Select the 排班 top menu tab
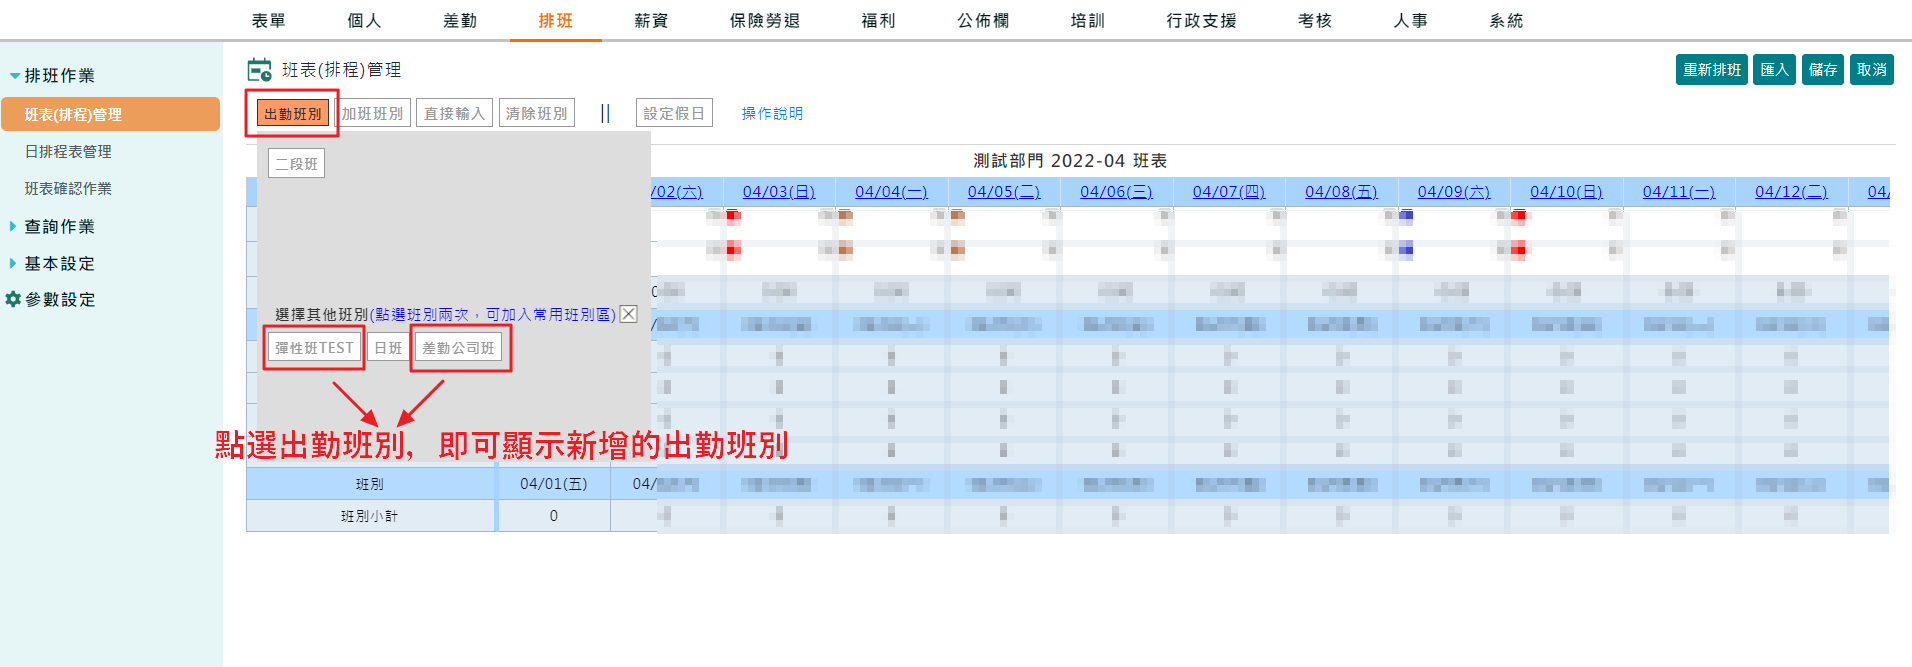This screenshot has height=667, width=1912. coord(555,21)
